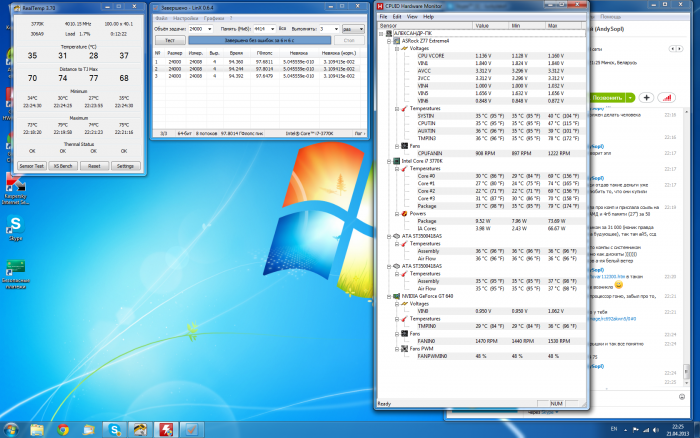The width and height of the screenshot is (700, 438).
Task: Collapse the NVIDIA GeForce GT 640 node
Action: (389, 296)
